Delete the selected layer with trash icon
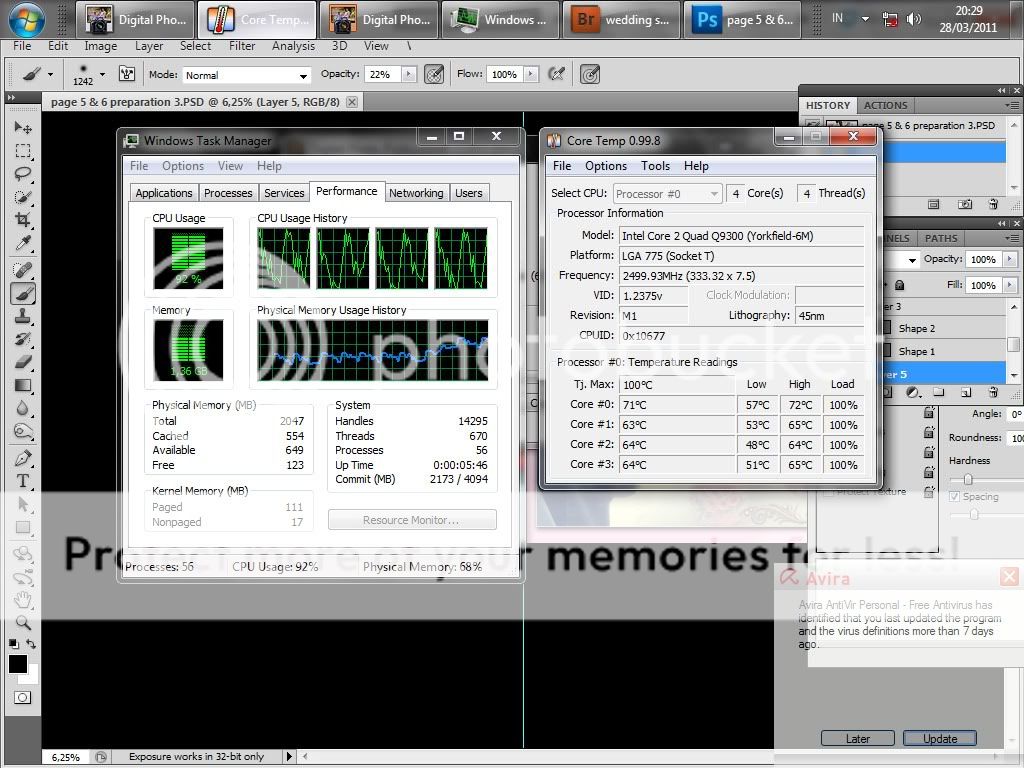 (x=993, y=392)
